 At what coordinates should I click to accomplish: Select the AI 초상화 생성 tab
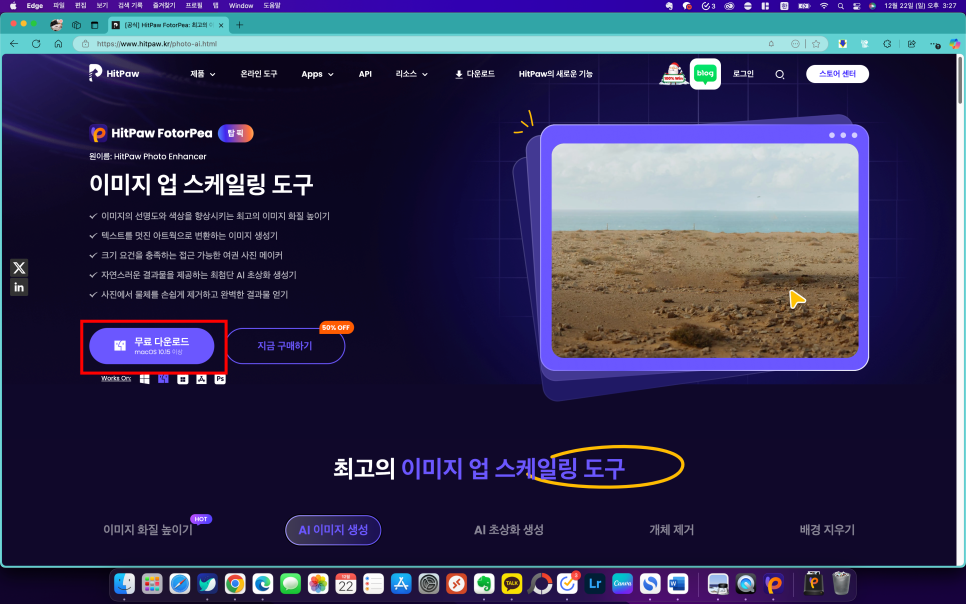tap(509, 530)
